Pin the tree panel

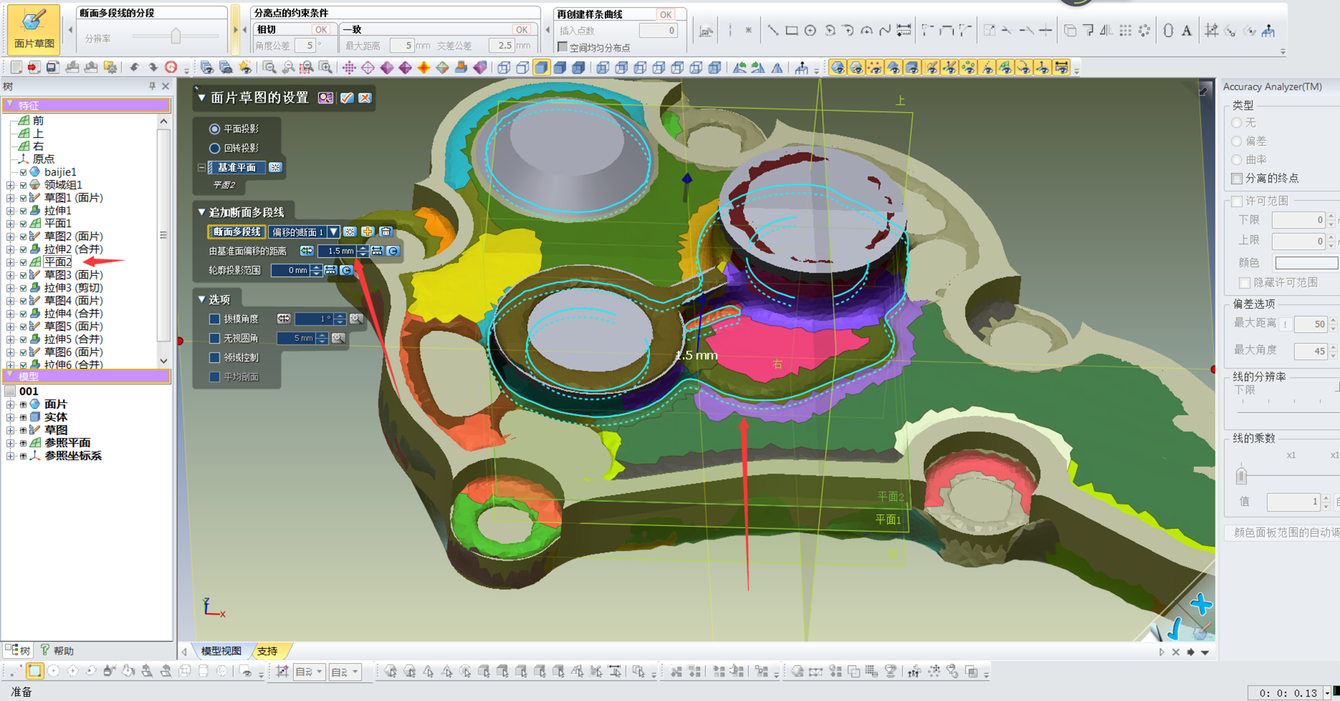tap(153, 87)
